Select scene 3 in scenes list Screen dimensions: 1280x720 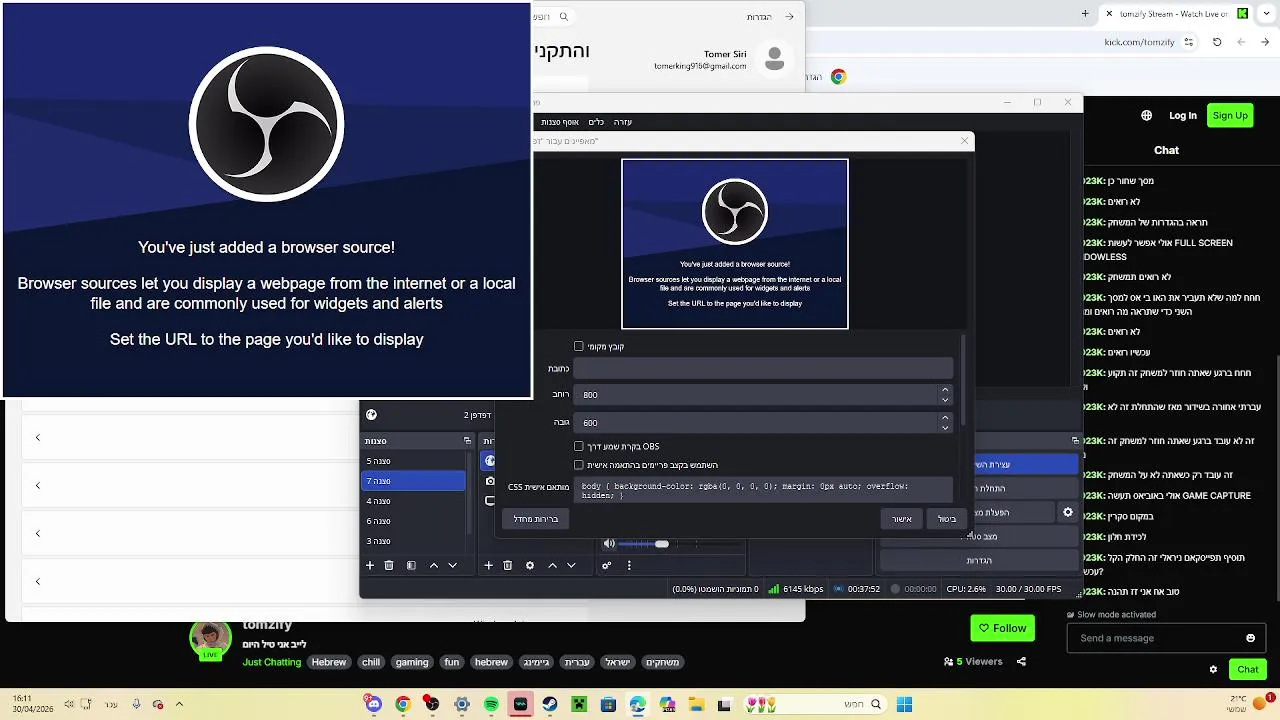point(414,541)
